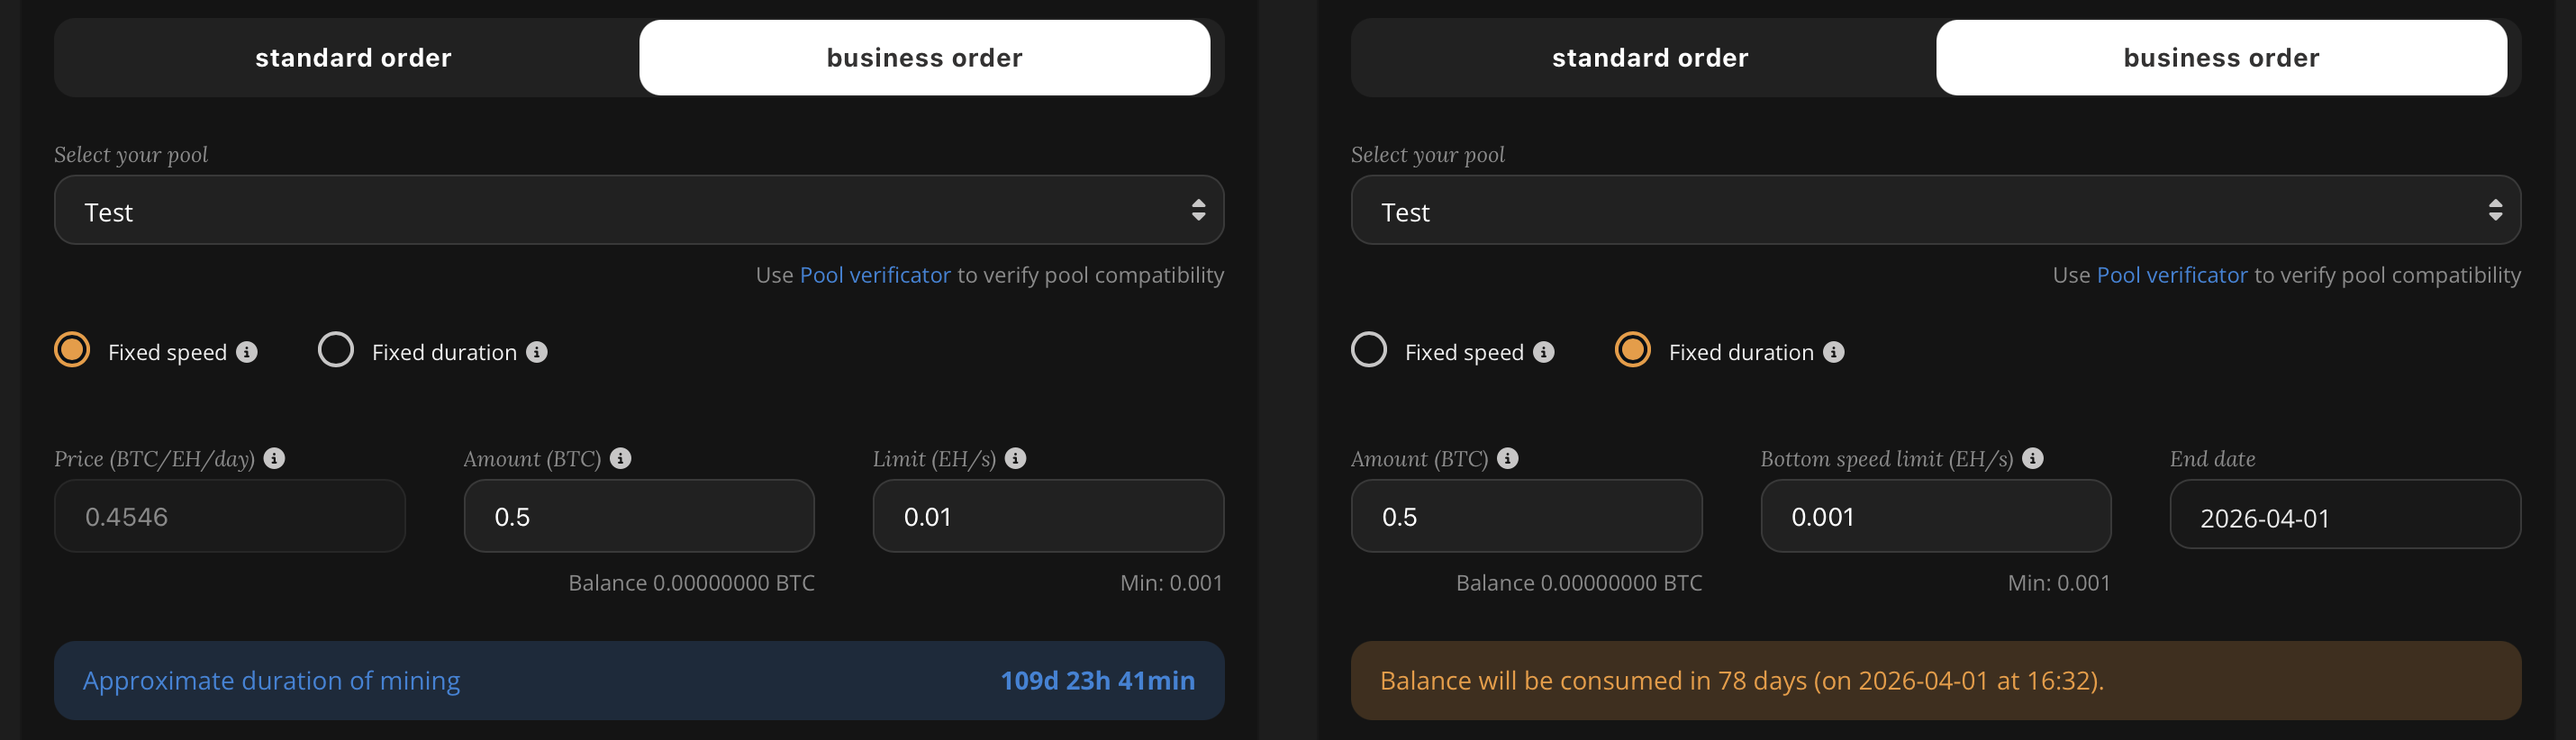Click the info icon next to Fixed speed label

point(247,351)
